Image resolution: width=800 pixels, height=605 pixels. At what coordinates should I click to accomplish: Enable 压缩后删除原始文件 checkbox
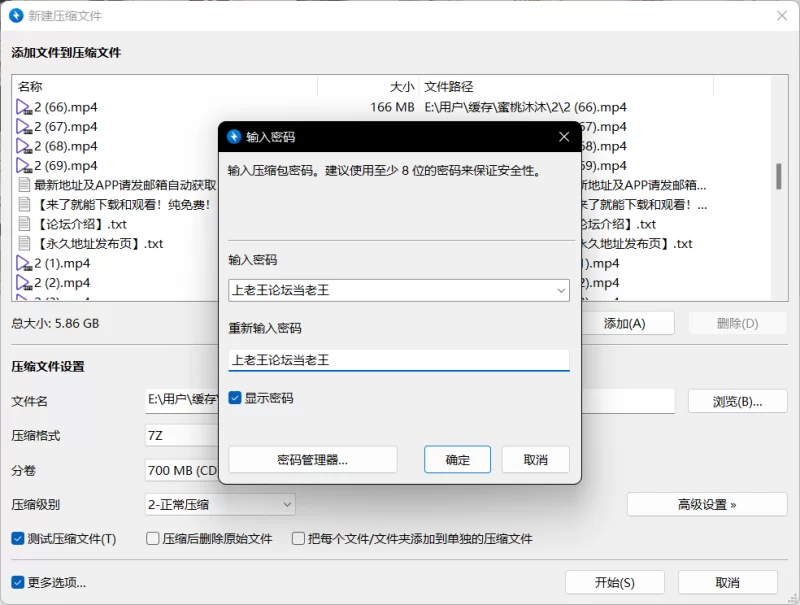point(153,539)
